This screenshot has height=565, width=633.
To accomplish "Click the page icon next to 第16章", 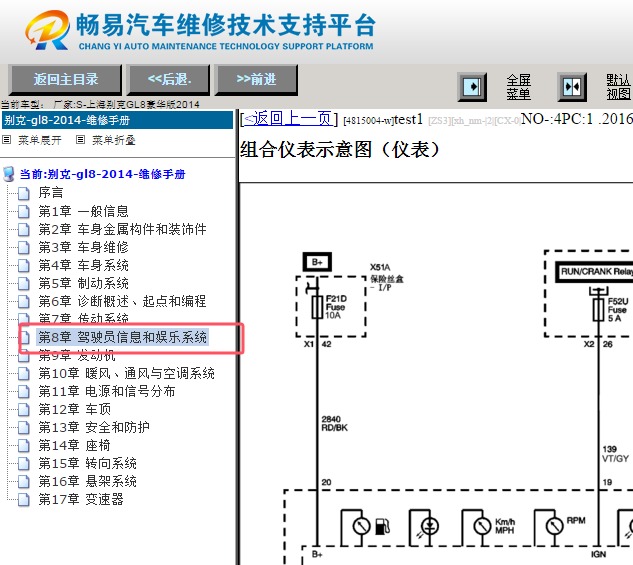I will [24, 481].
